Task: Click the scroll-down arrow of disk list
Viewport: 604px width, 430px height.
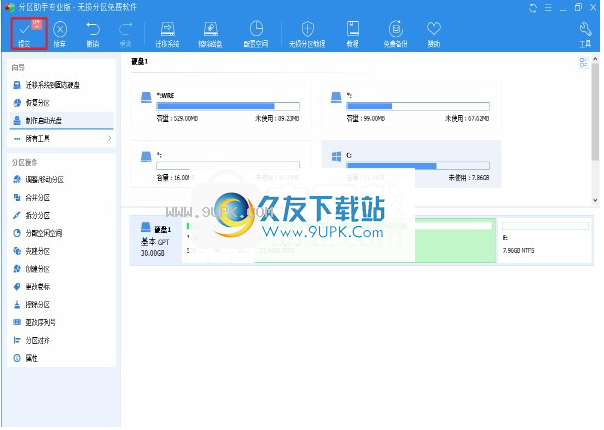Action: coord(595,200)
